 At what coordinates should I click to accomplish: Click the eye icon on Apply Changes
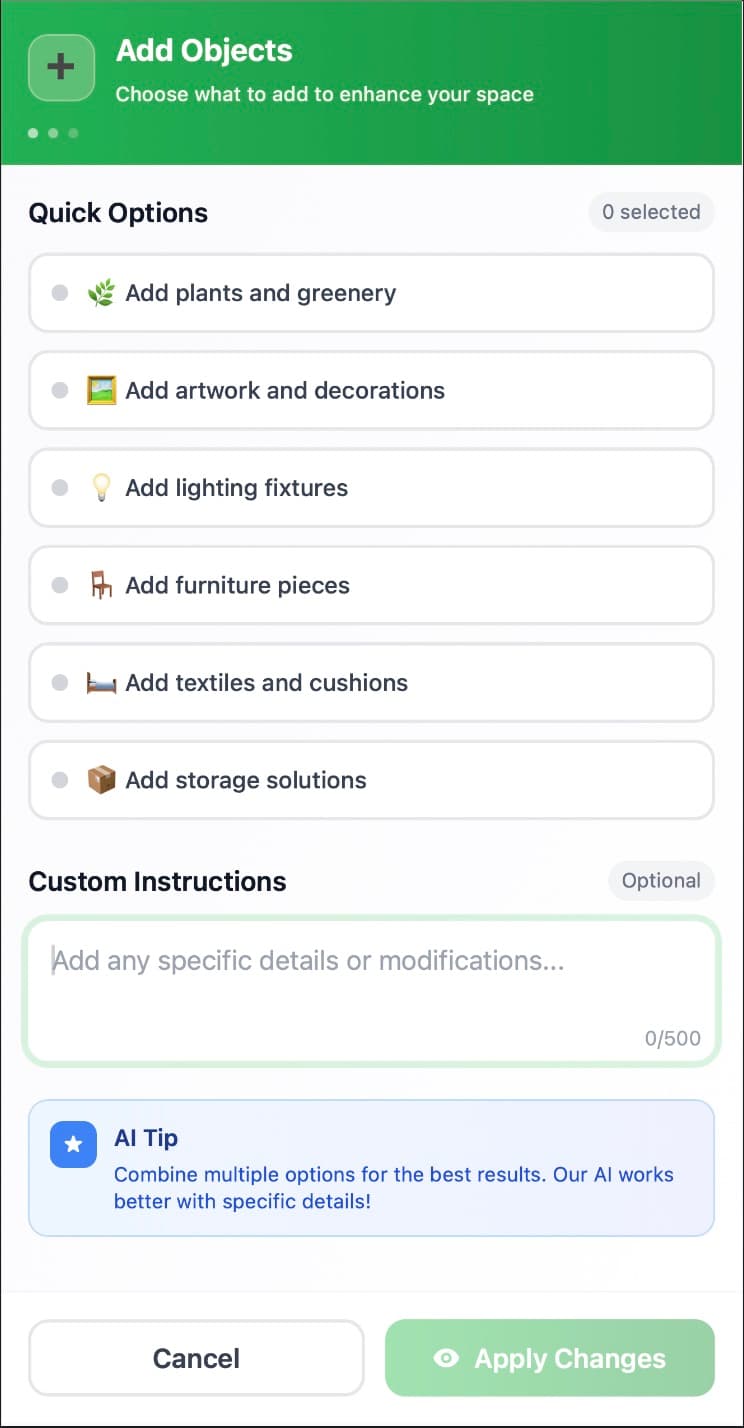[446, 1358]
